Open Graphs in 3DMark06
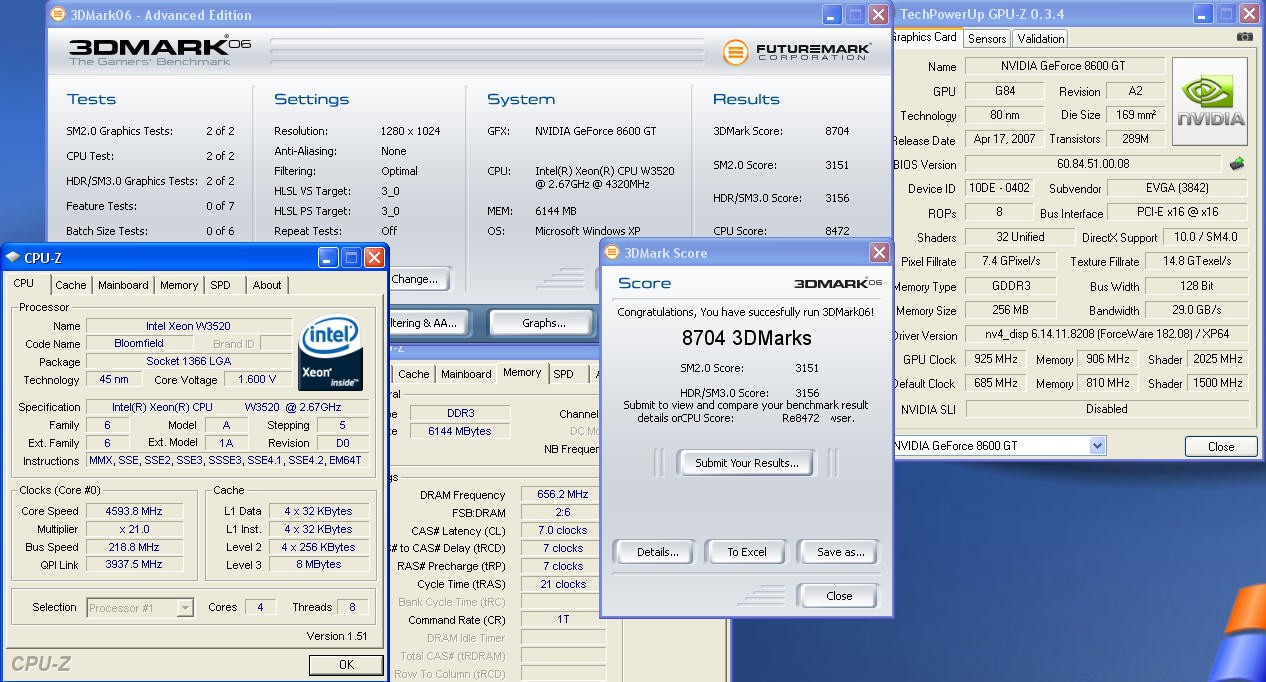The width and height of the screenshot is (1266, 682). click(x=543, y=323)
